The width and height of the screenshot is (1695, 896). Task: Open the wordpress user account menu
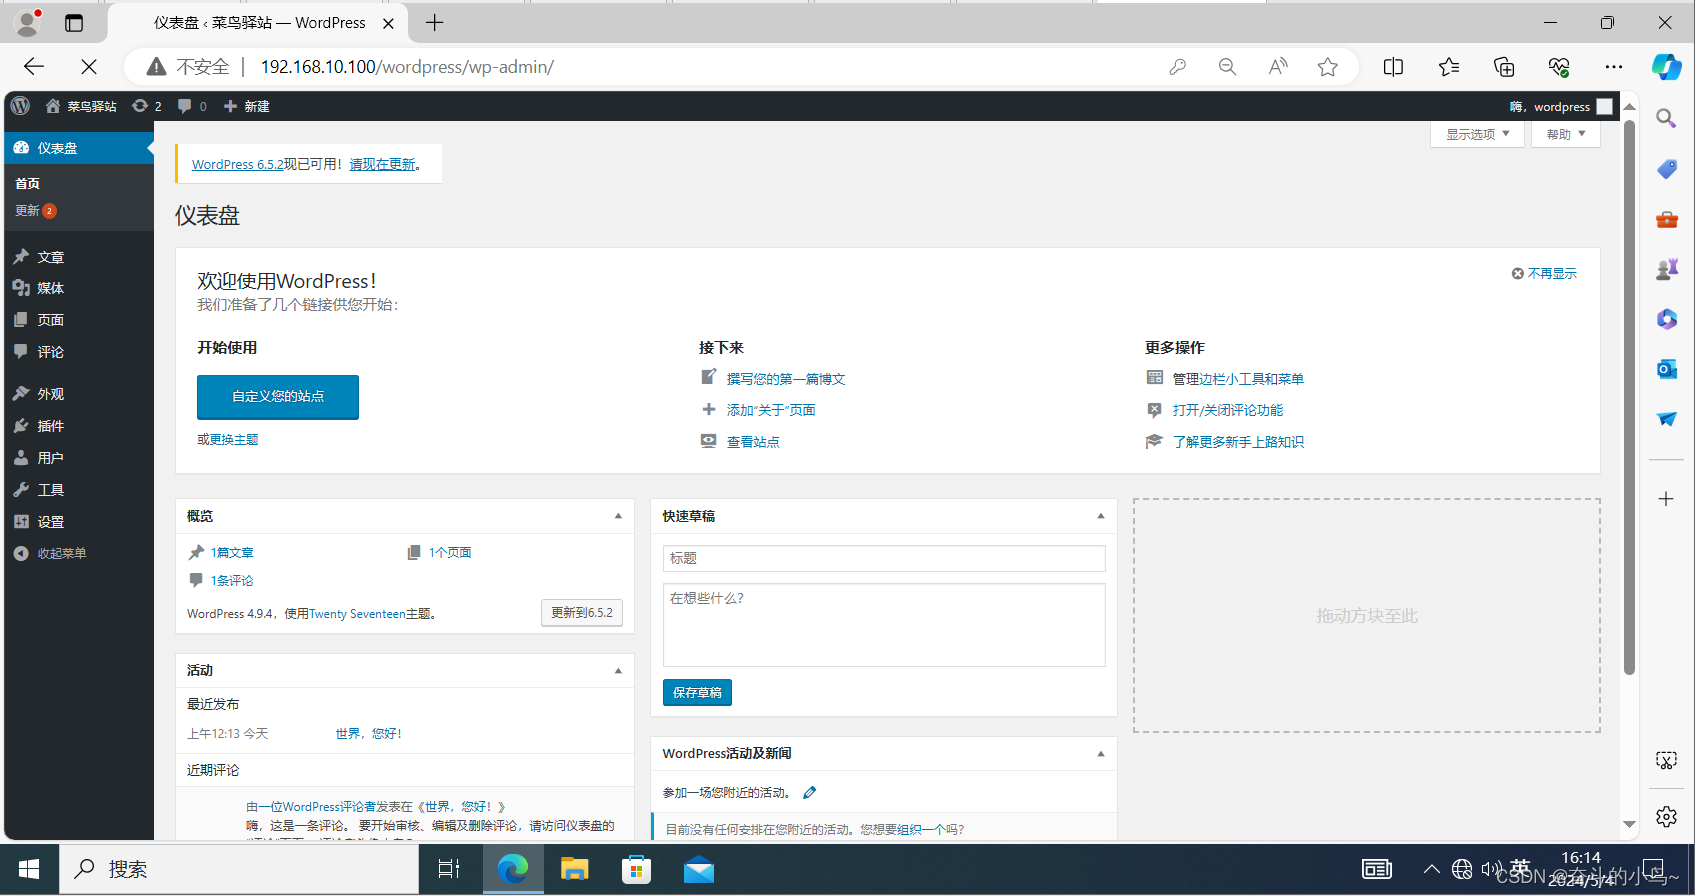tap(1561, 107)
